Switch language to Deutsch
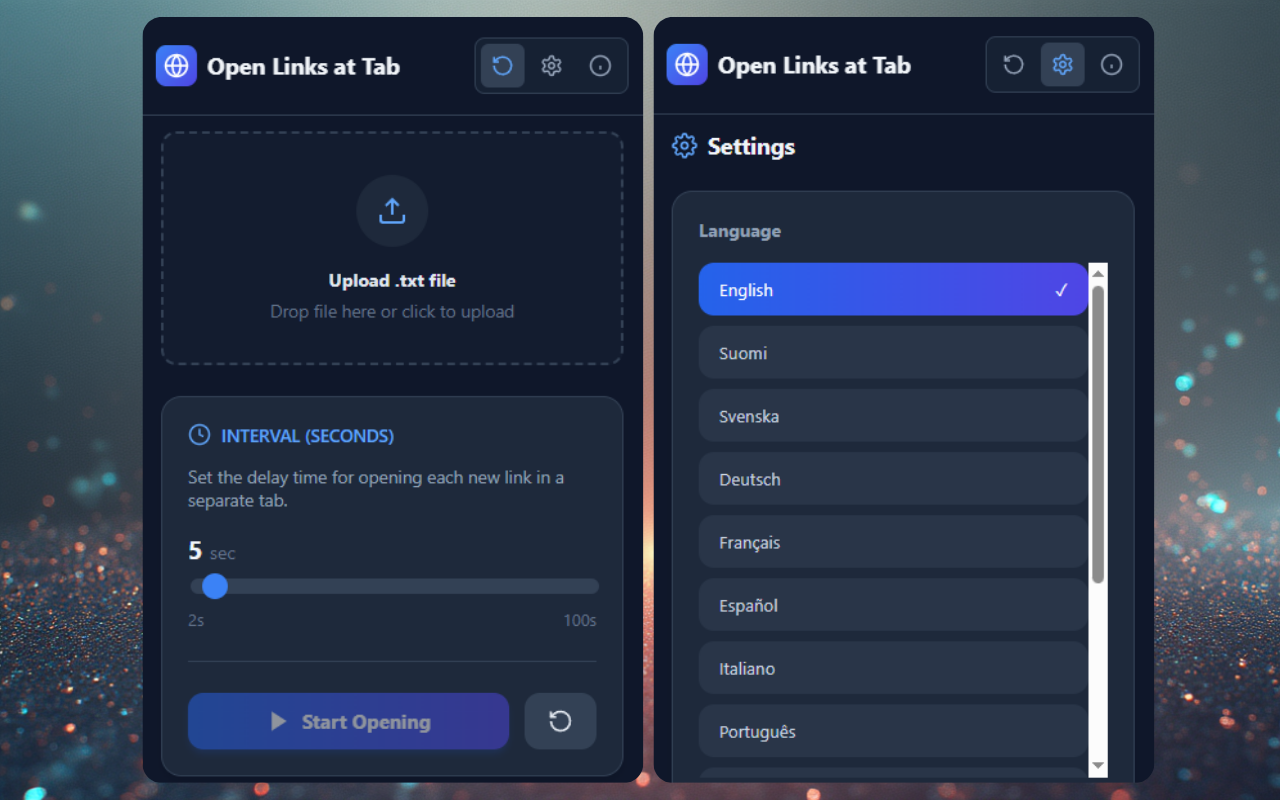1280x800 pixels. coord(892,479)
